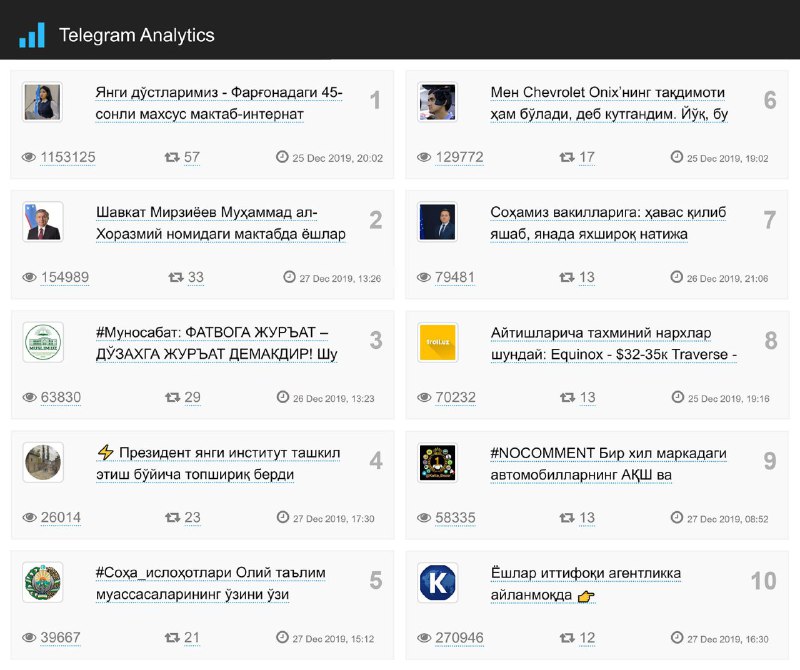Click the Telegram Analytics bar chart logo

pos(32,35)
